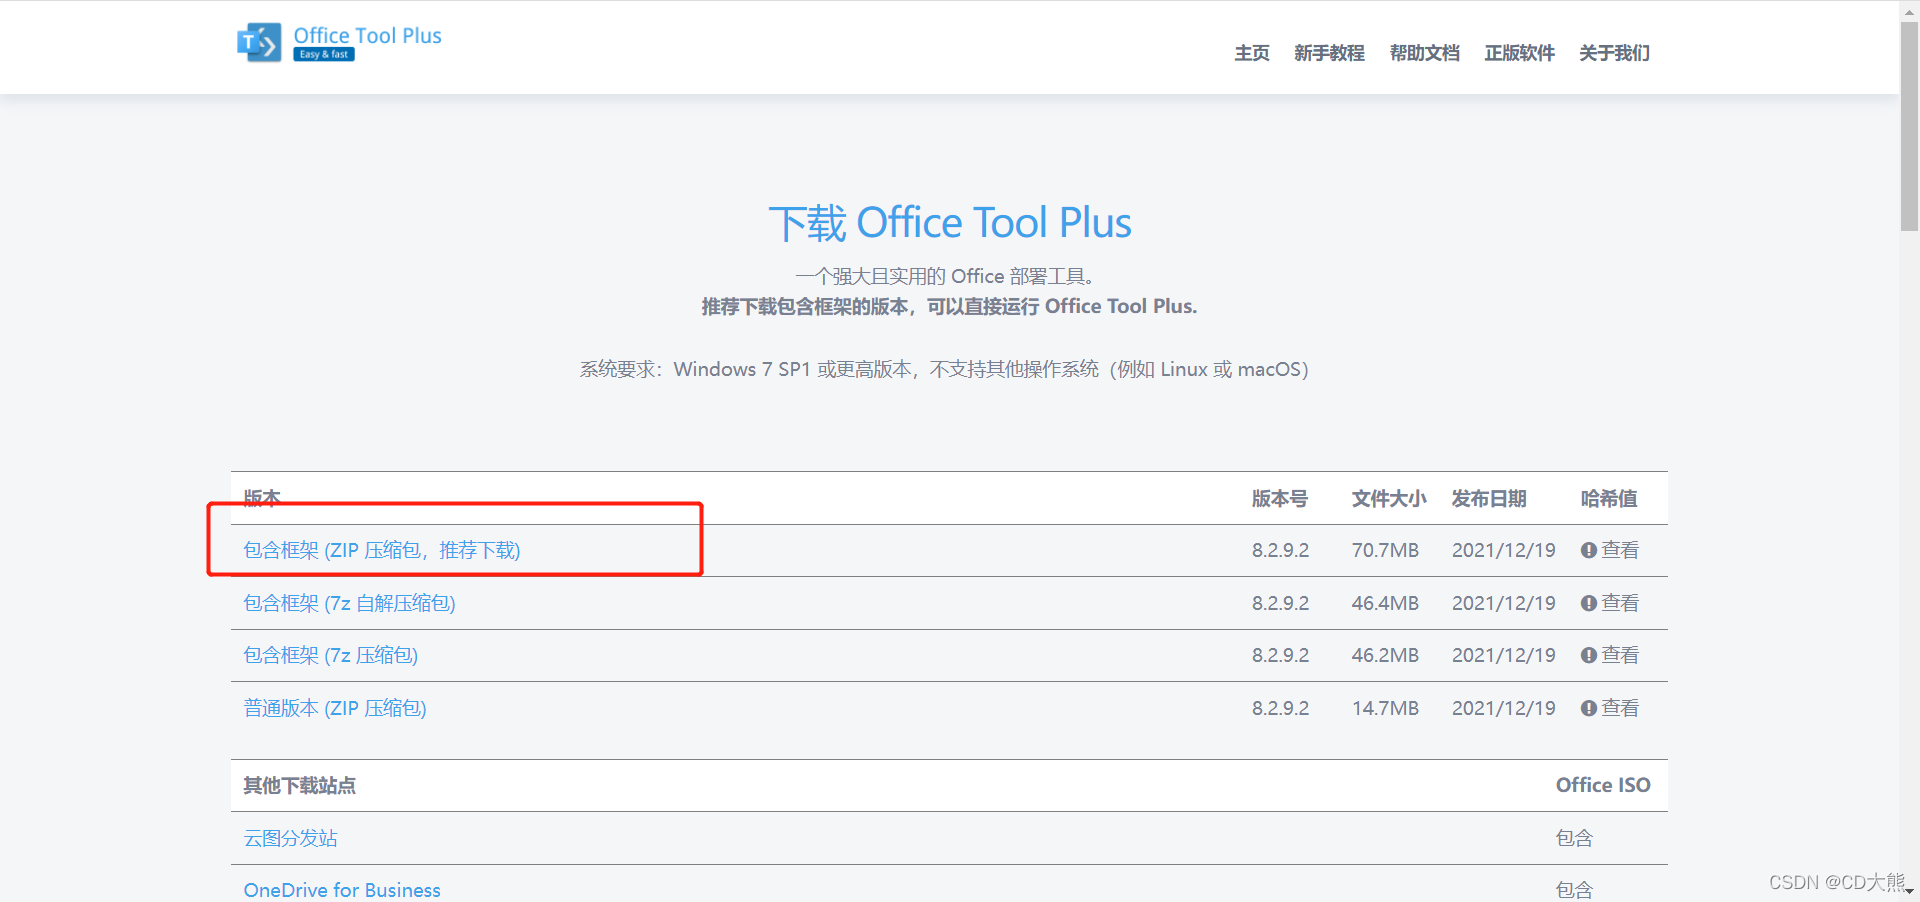Viewport: 1920px width, 902px height.
Task: Download 包含框架 (ZIP 压缩包，推荐下载)
Action: point(382,550)
